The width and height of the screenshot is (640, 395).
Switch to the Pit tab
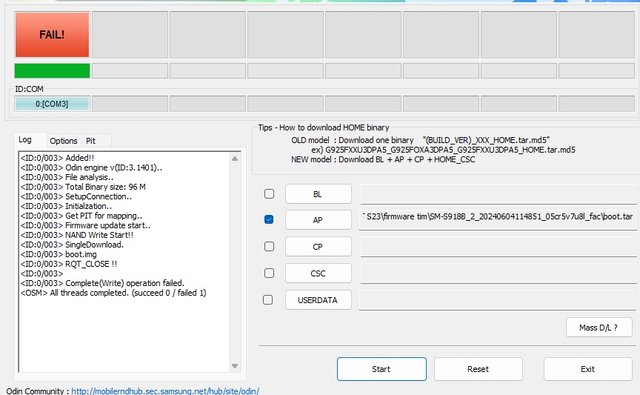91,141
